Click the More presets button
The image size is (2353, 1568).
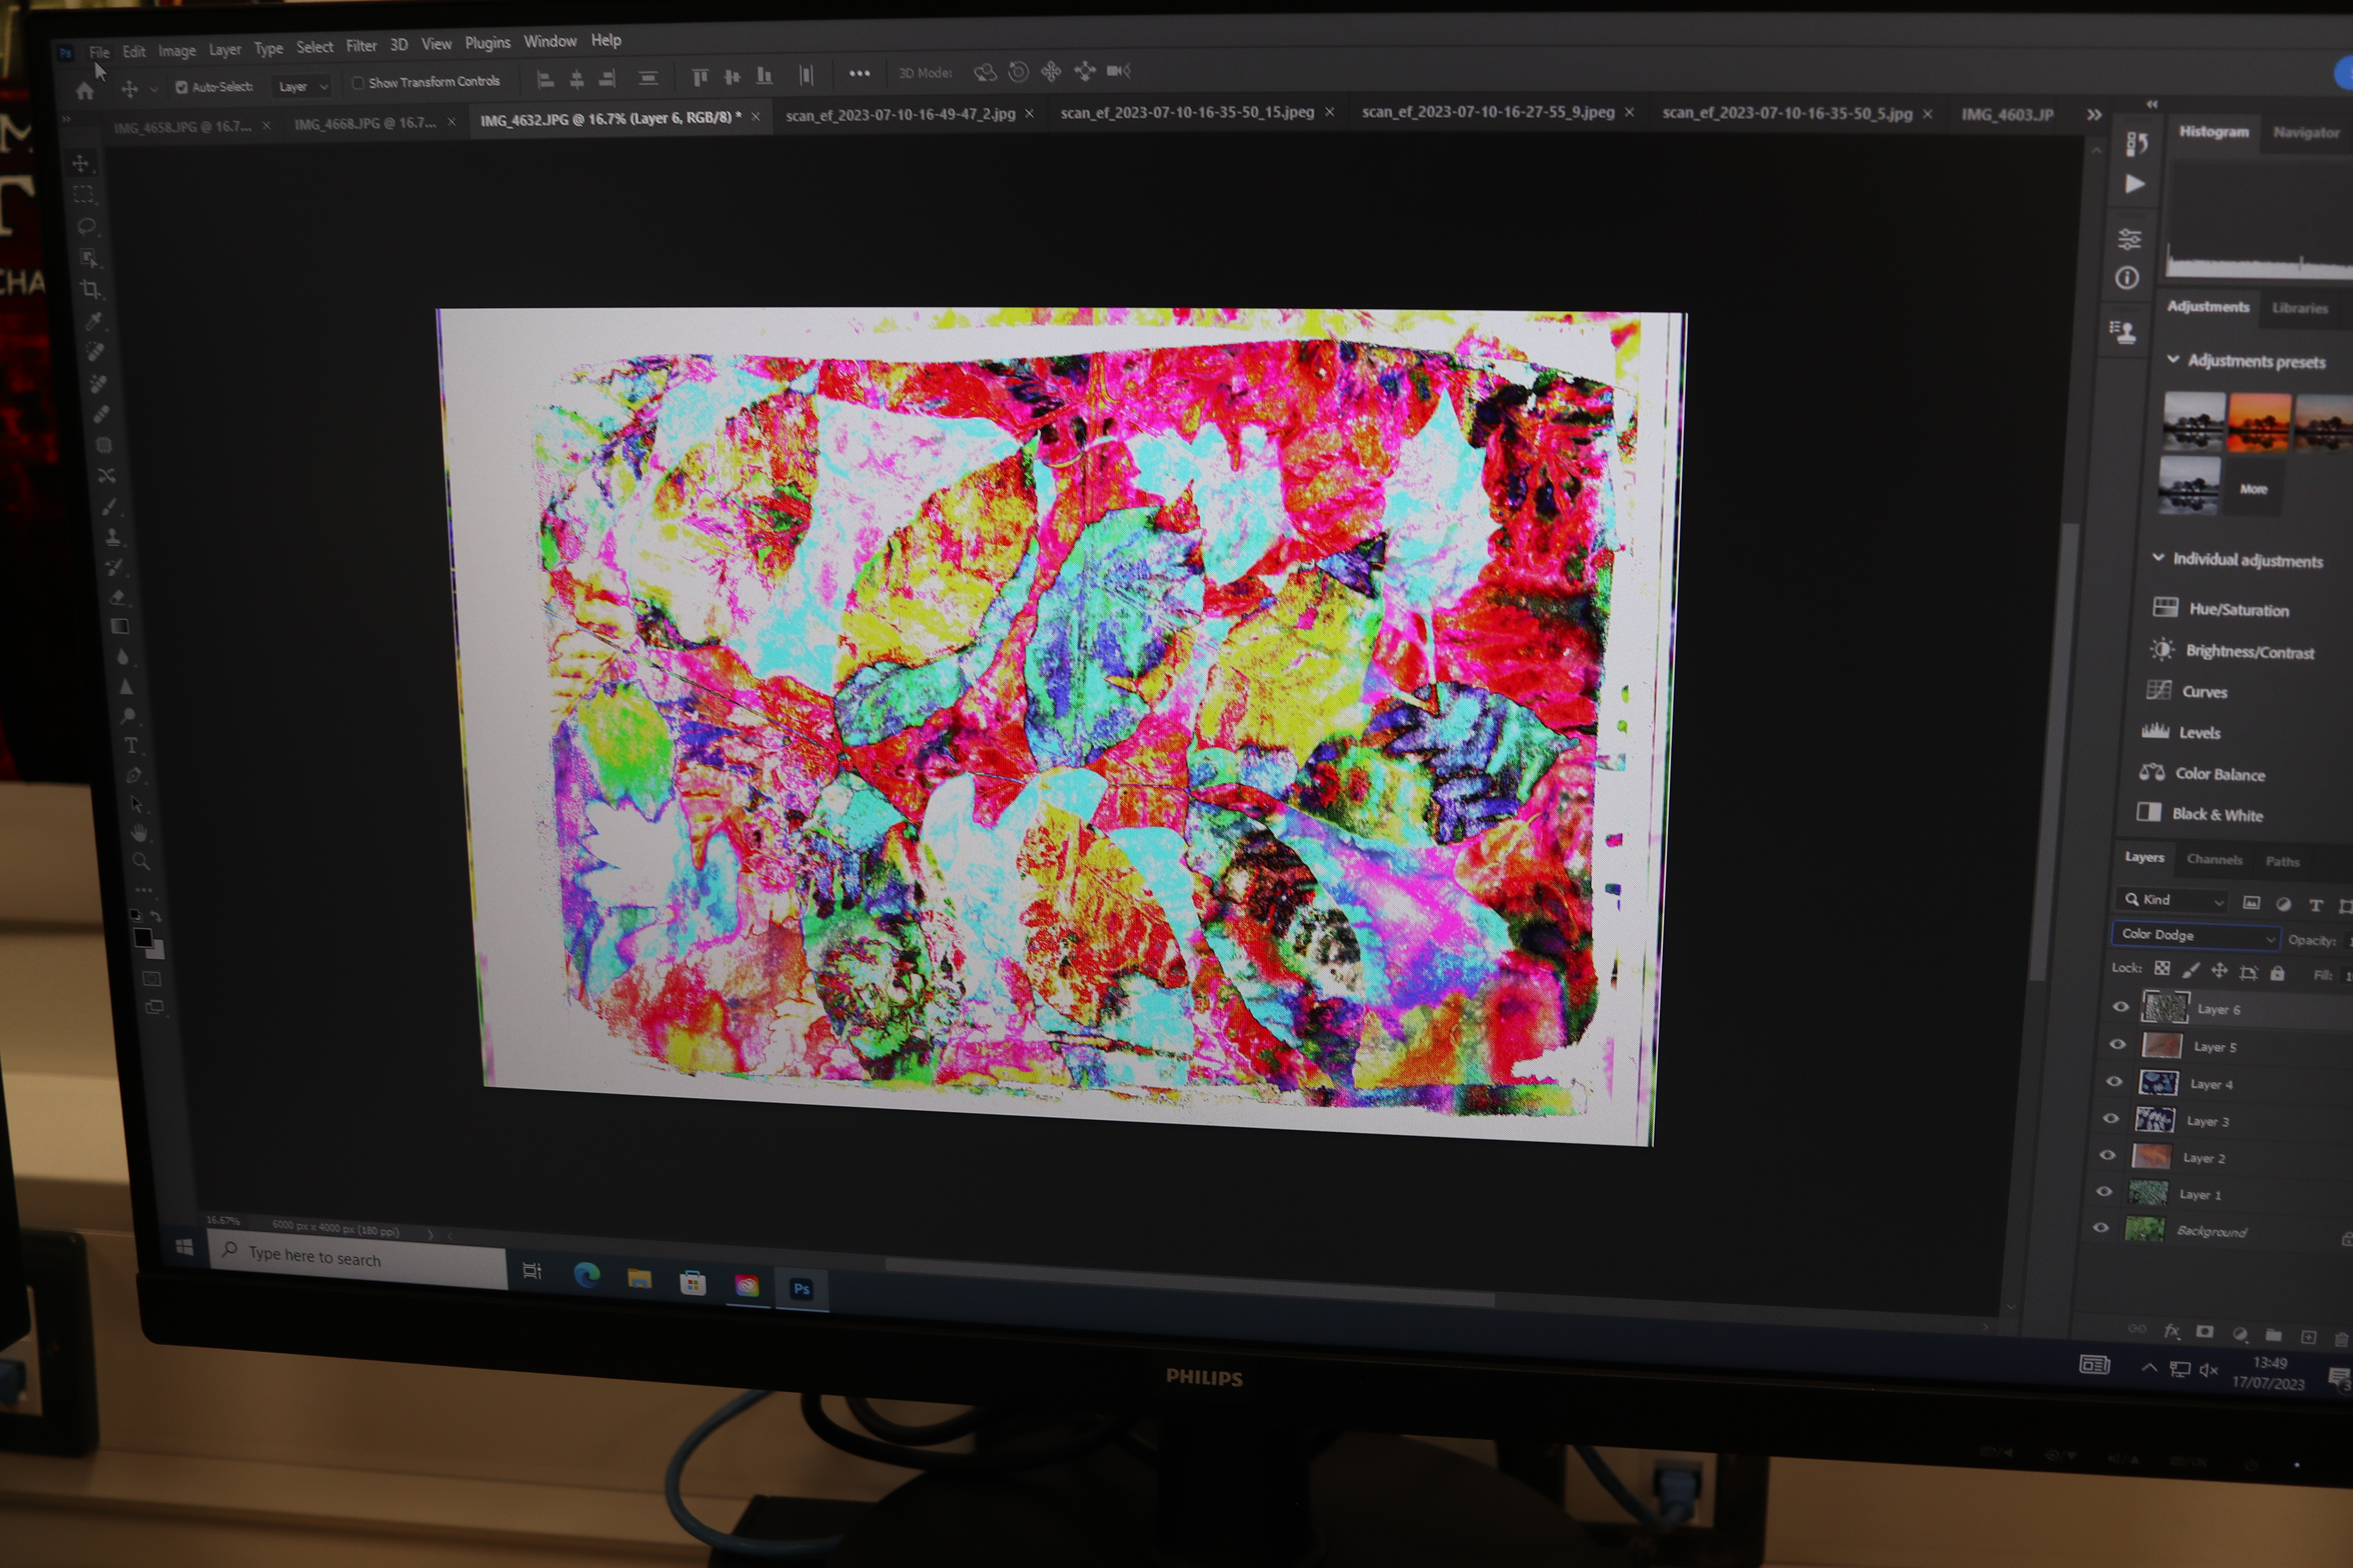coord(2253,489)
